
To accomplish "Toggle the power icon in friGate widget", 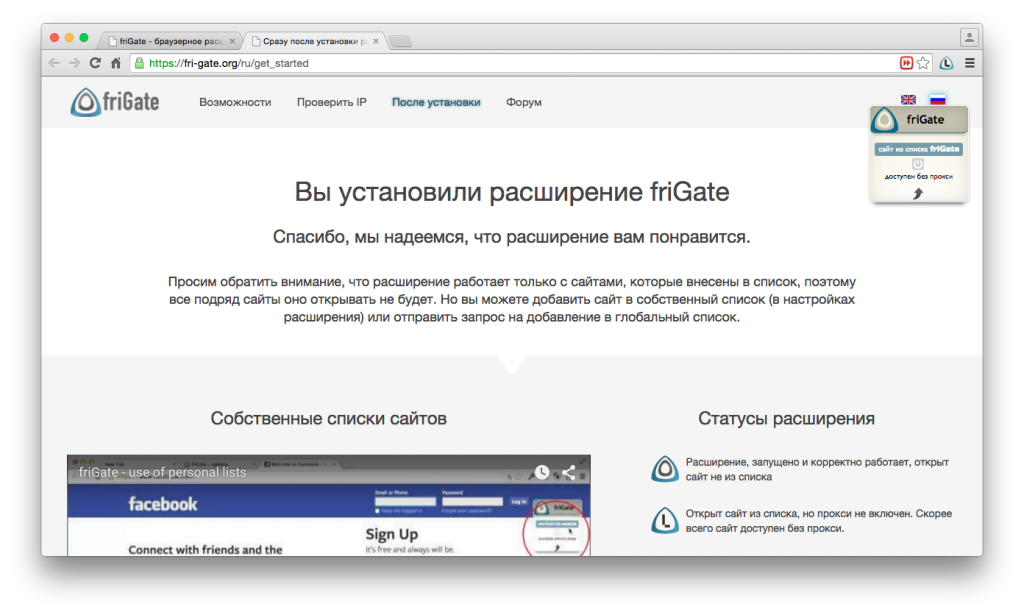I will 918,164.
